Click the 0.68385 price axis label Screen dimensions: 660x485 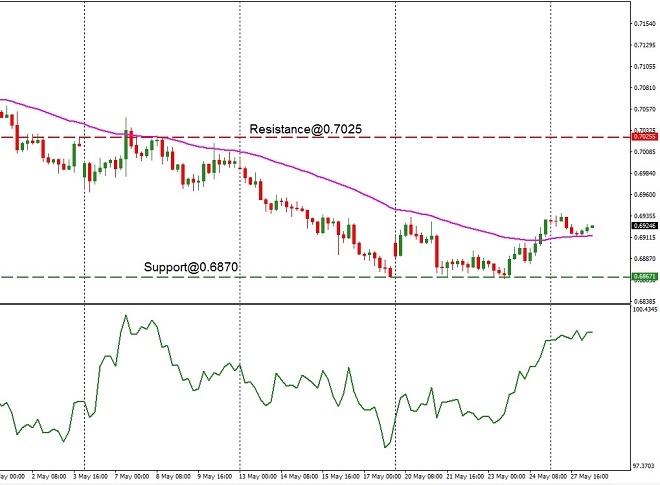click(645, 301)
